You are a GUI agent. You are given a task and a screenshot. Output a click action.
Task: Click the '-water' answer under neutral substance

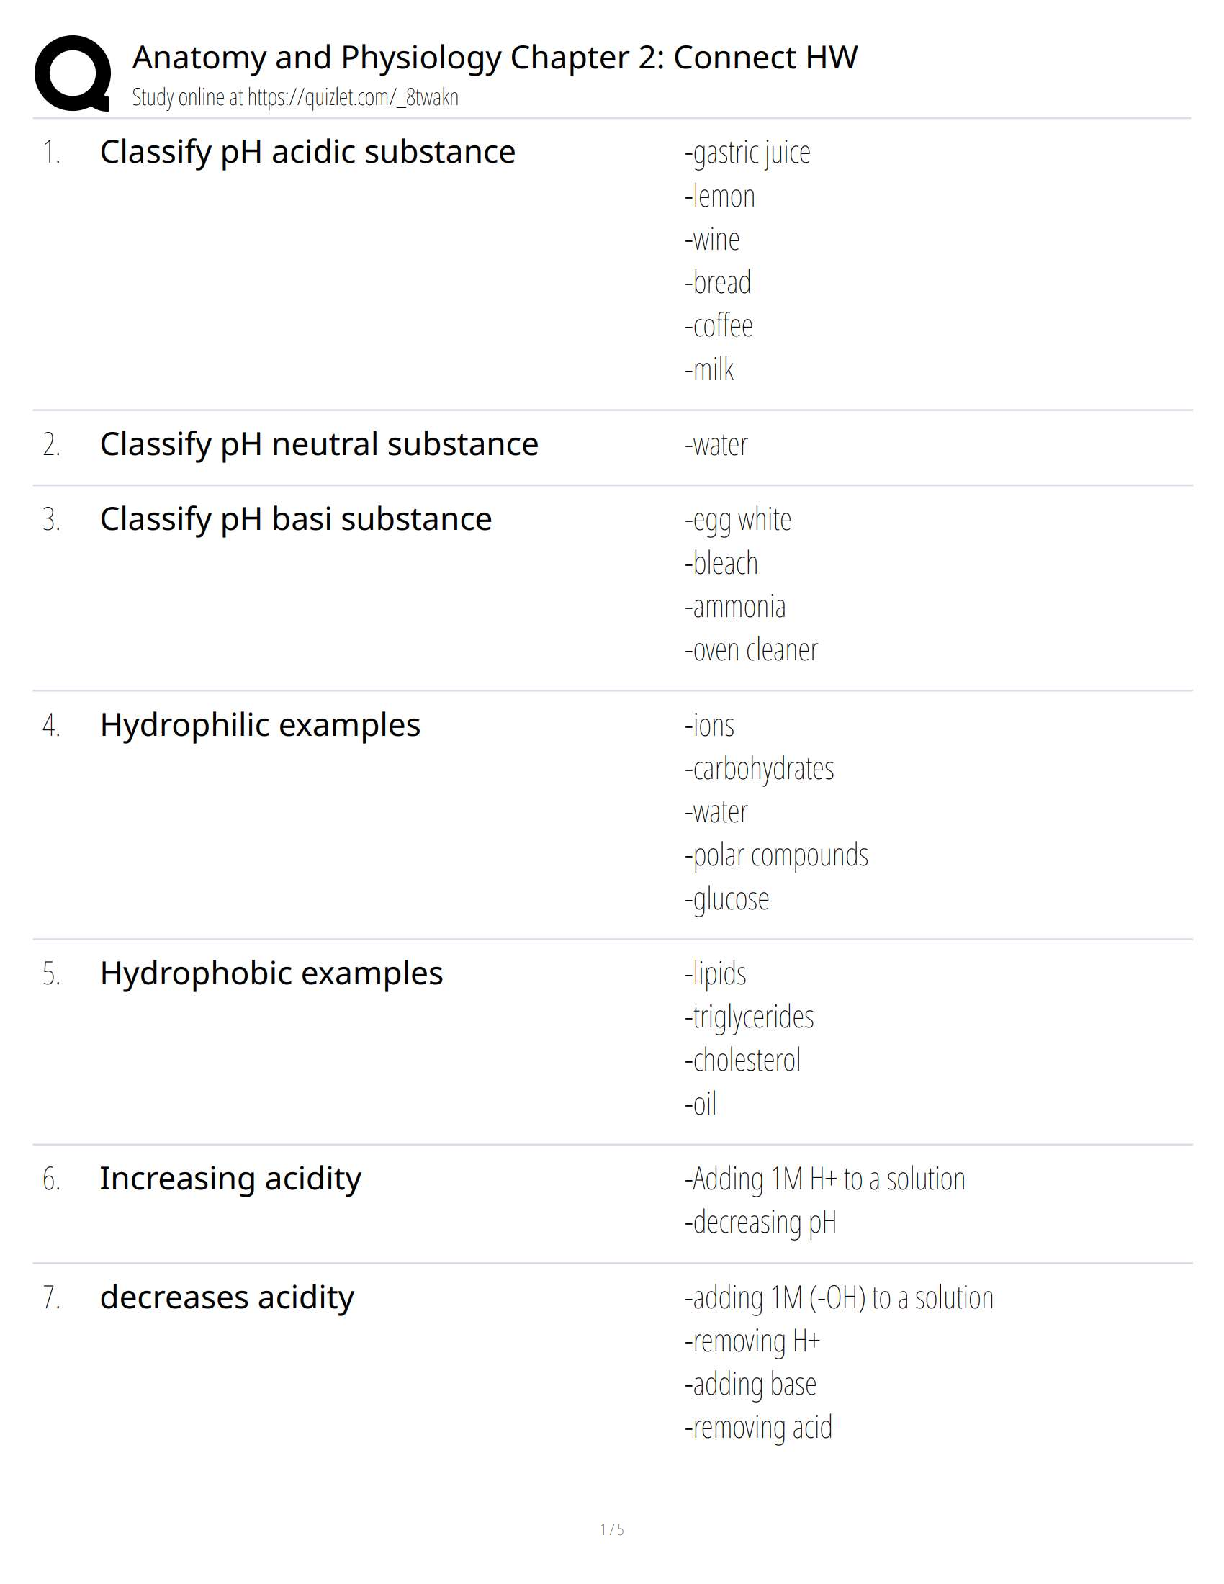click(716, 445)
